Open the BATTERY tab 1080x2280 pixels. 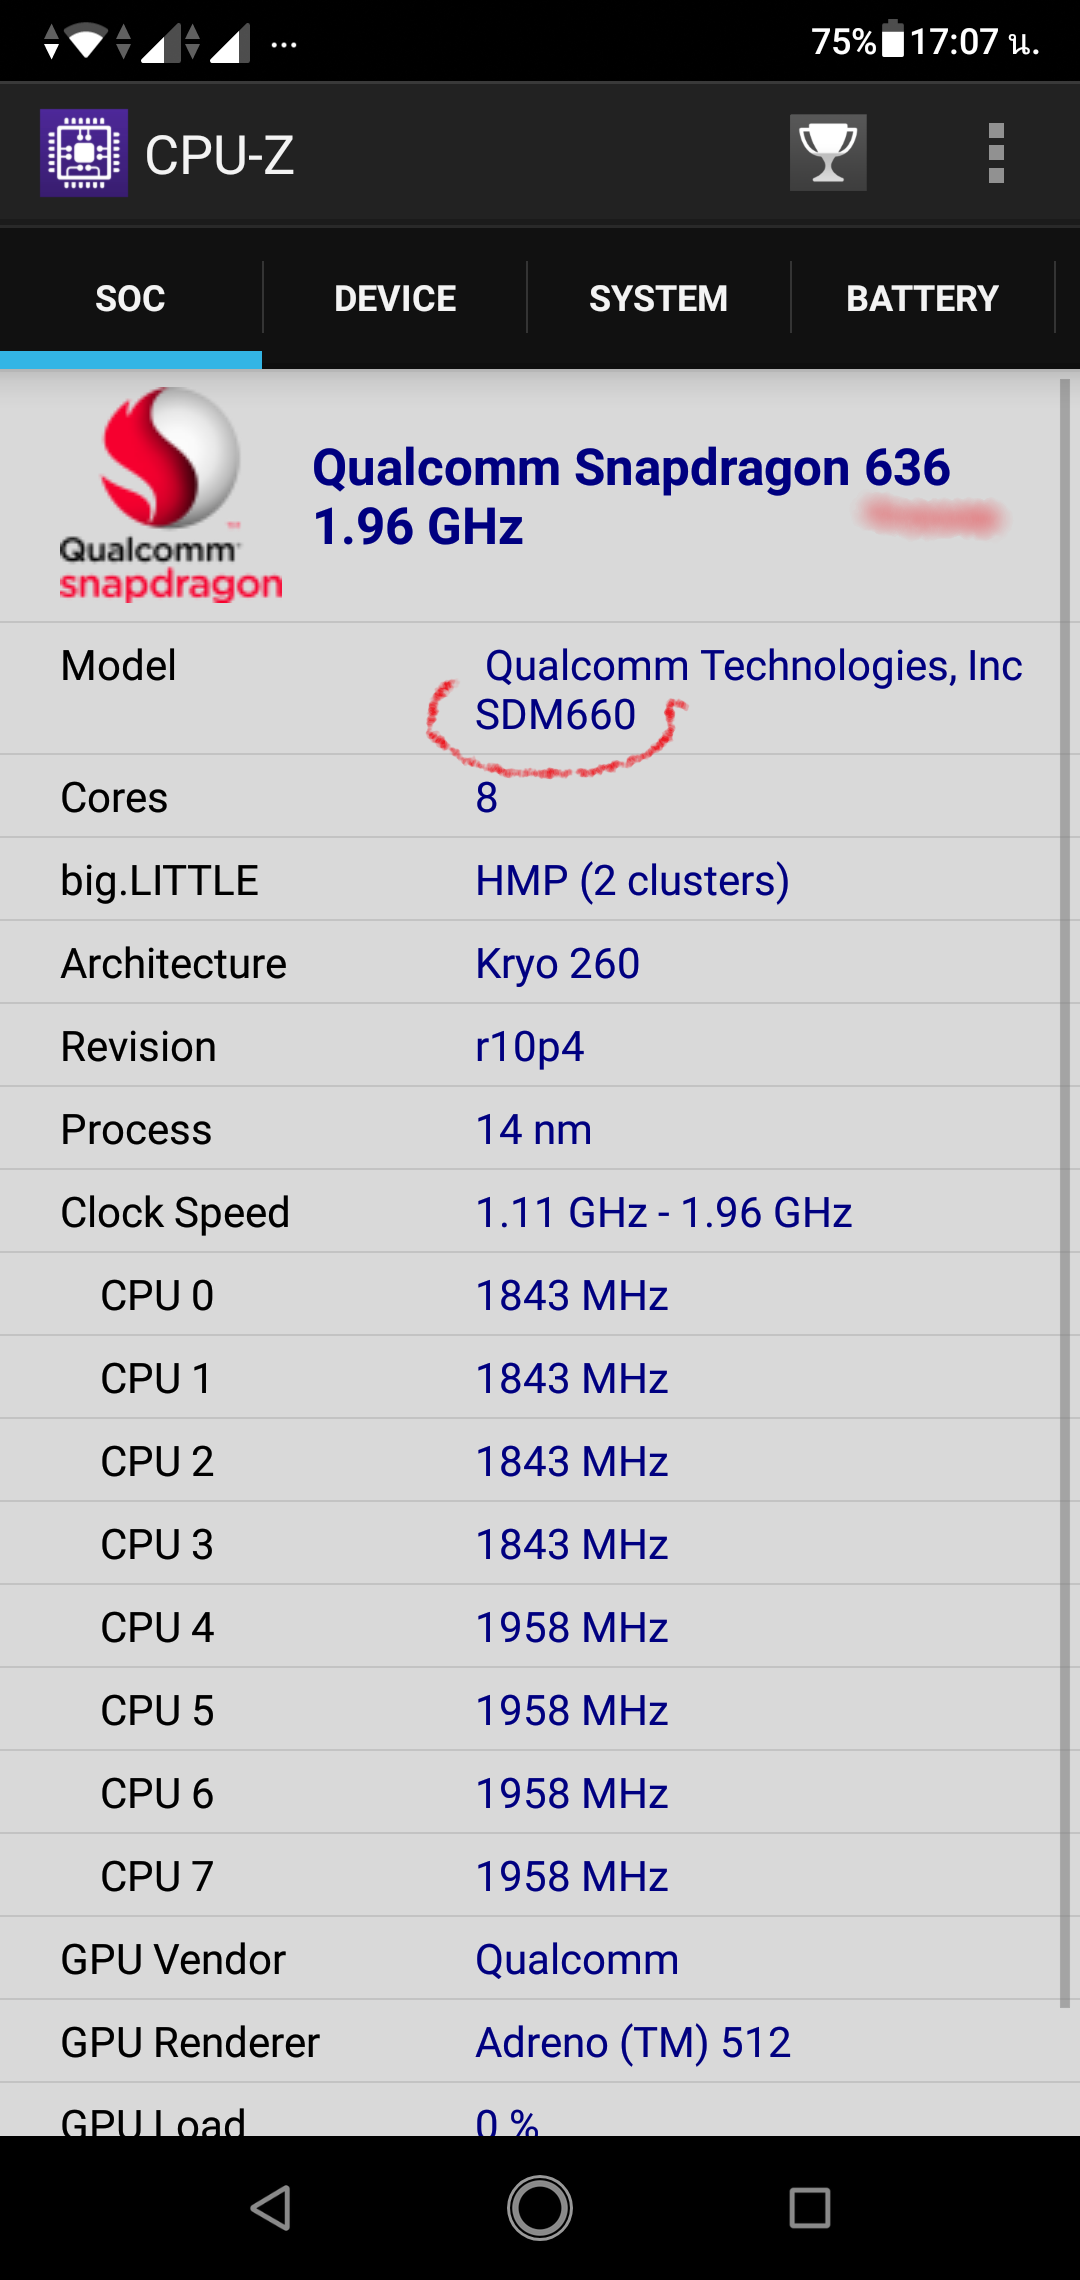pos(922,298)
